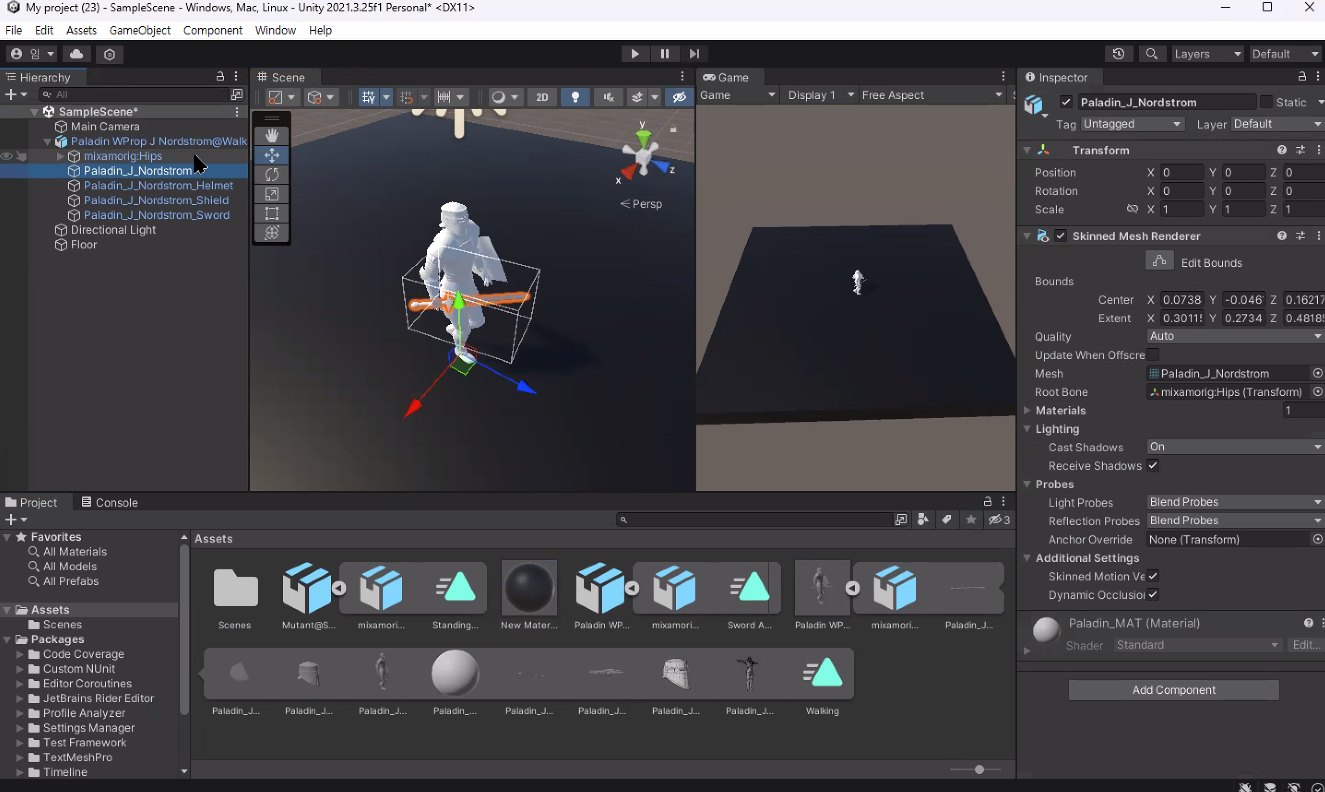Click the Edit button for Paladin_MAT shader
The image size is (1325, 792).
click(1305, 645)
